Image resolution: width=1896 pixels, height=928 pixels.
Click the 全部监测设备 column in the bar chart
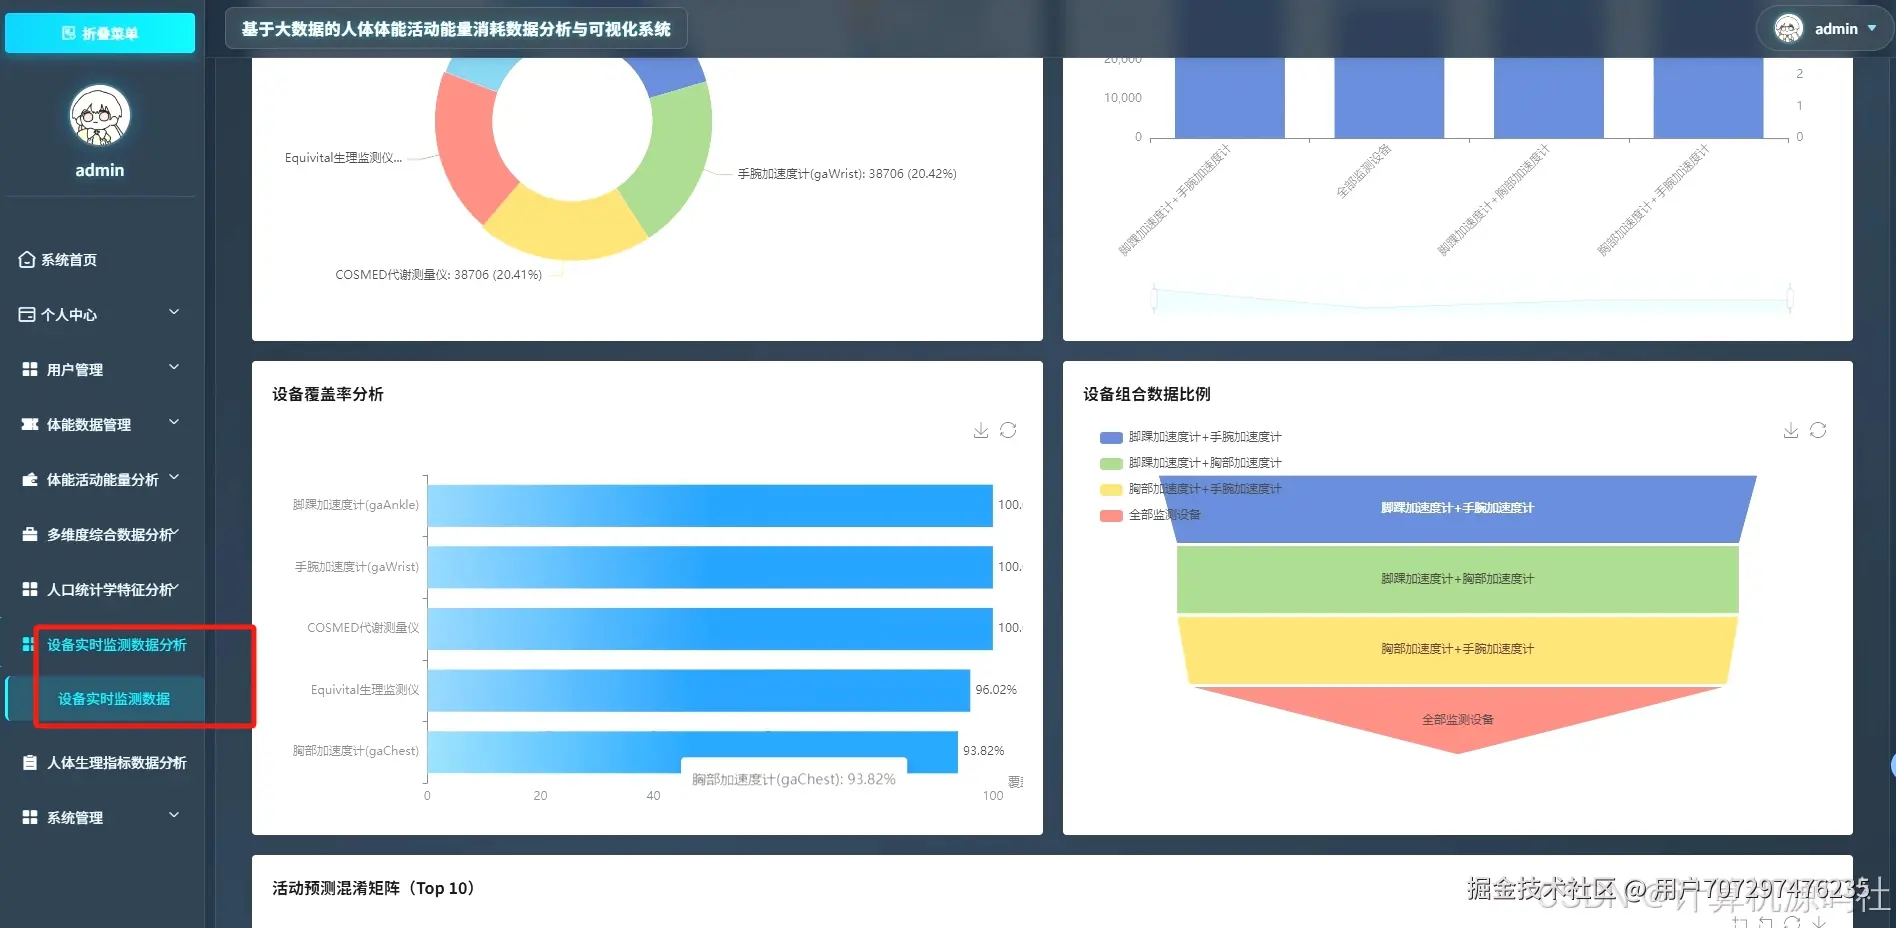tap(1389, 98)
